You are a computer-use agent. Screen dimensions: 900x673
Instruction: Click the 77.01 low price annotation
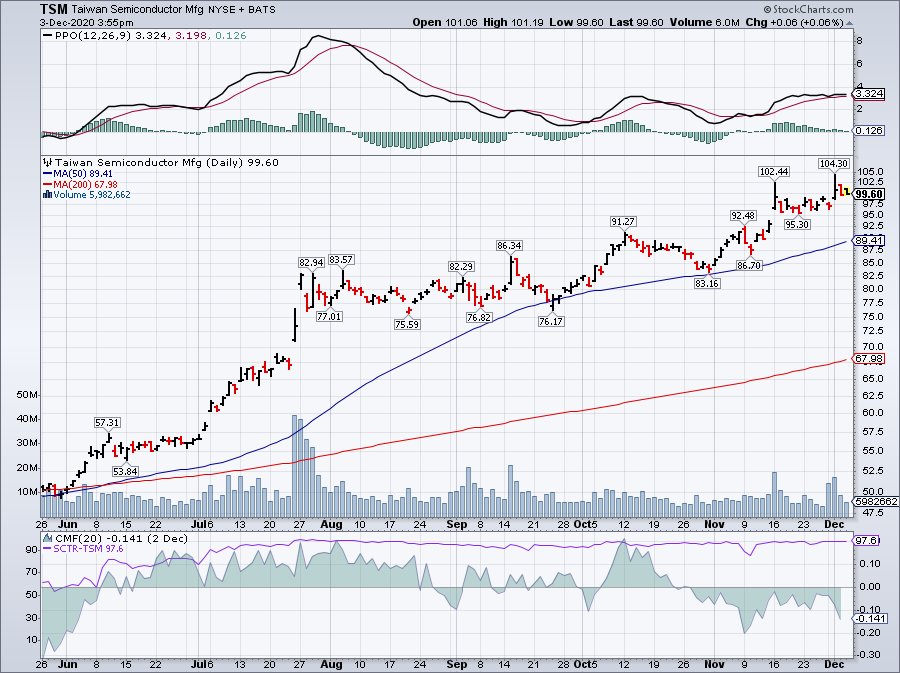point(329,316)
